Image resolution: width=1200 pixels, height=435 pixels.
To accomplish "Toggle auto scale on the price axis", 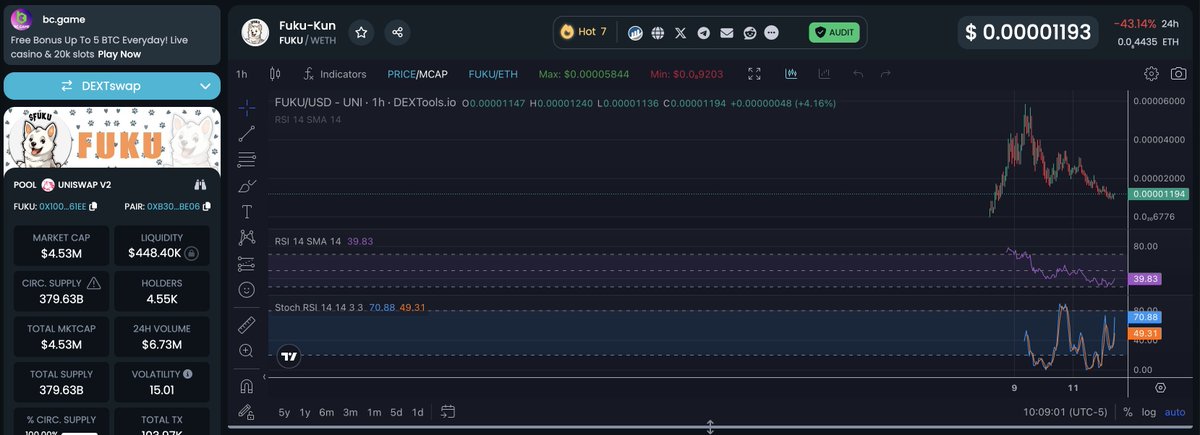I will point(1176,412).
